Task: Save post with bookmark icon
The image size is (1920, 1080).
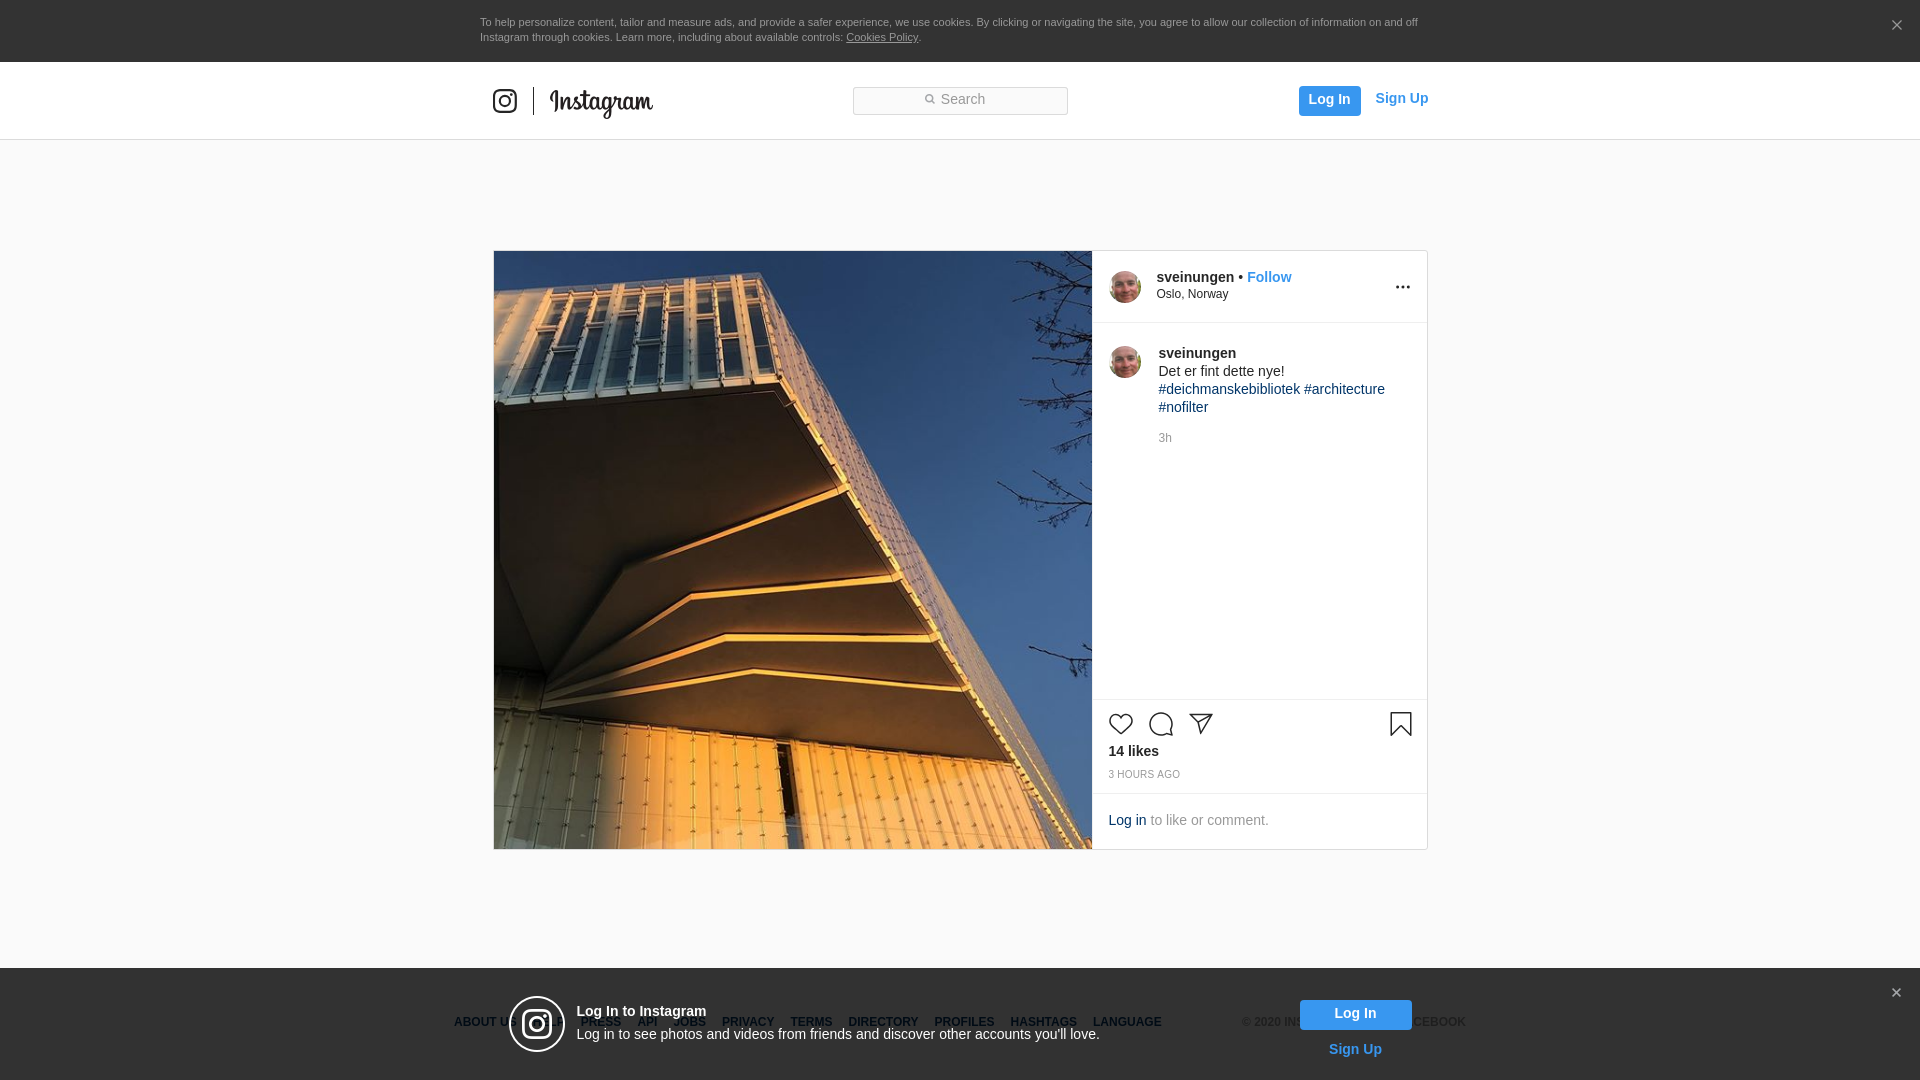Action: pyautogui.click(x=1400, y=724)
